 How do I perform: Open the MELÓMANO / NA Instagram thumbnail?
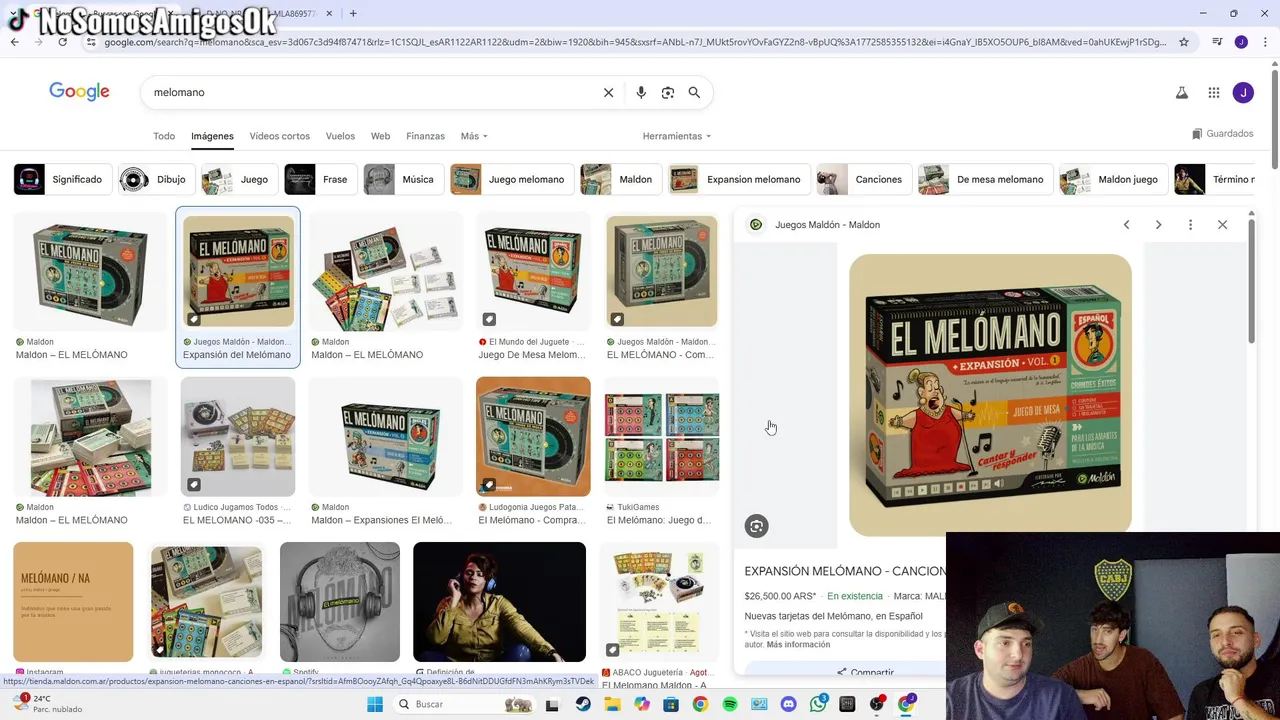coord(73,602)
